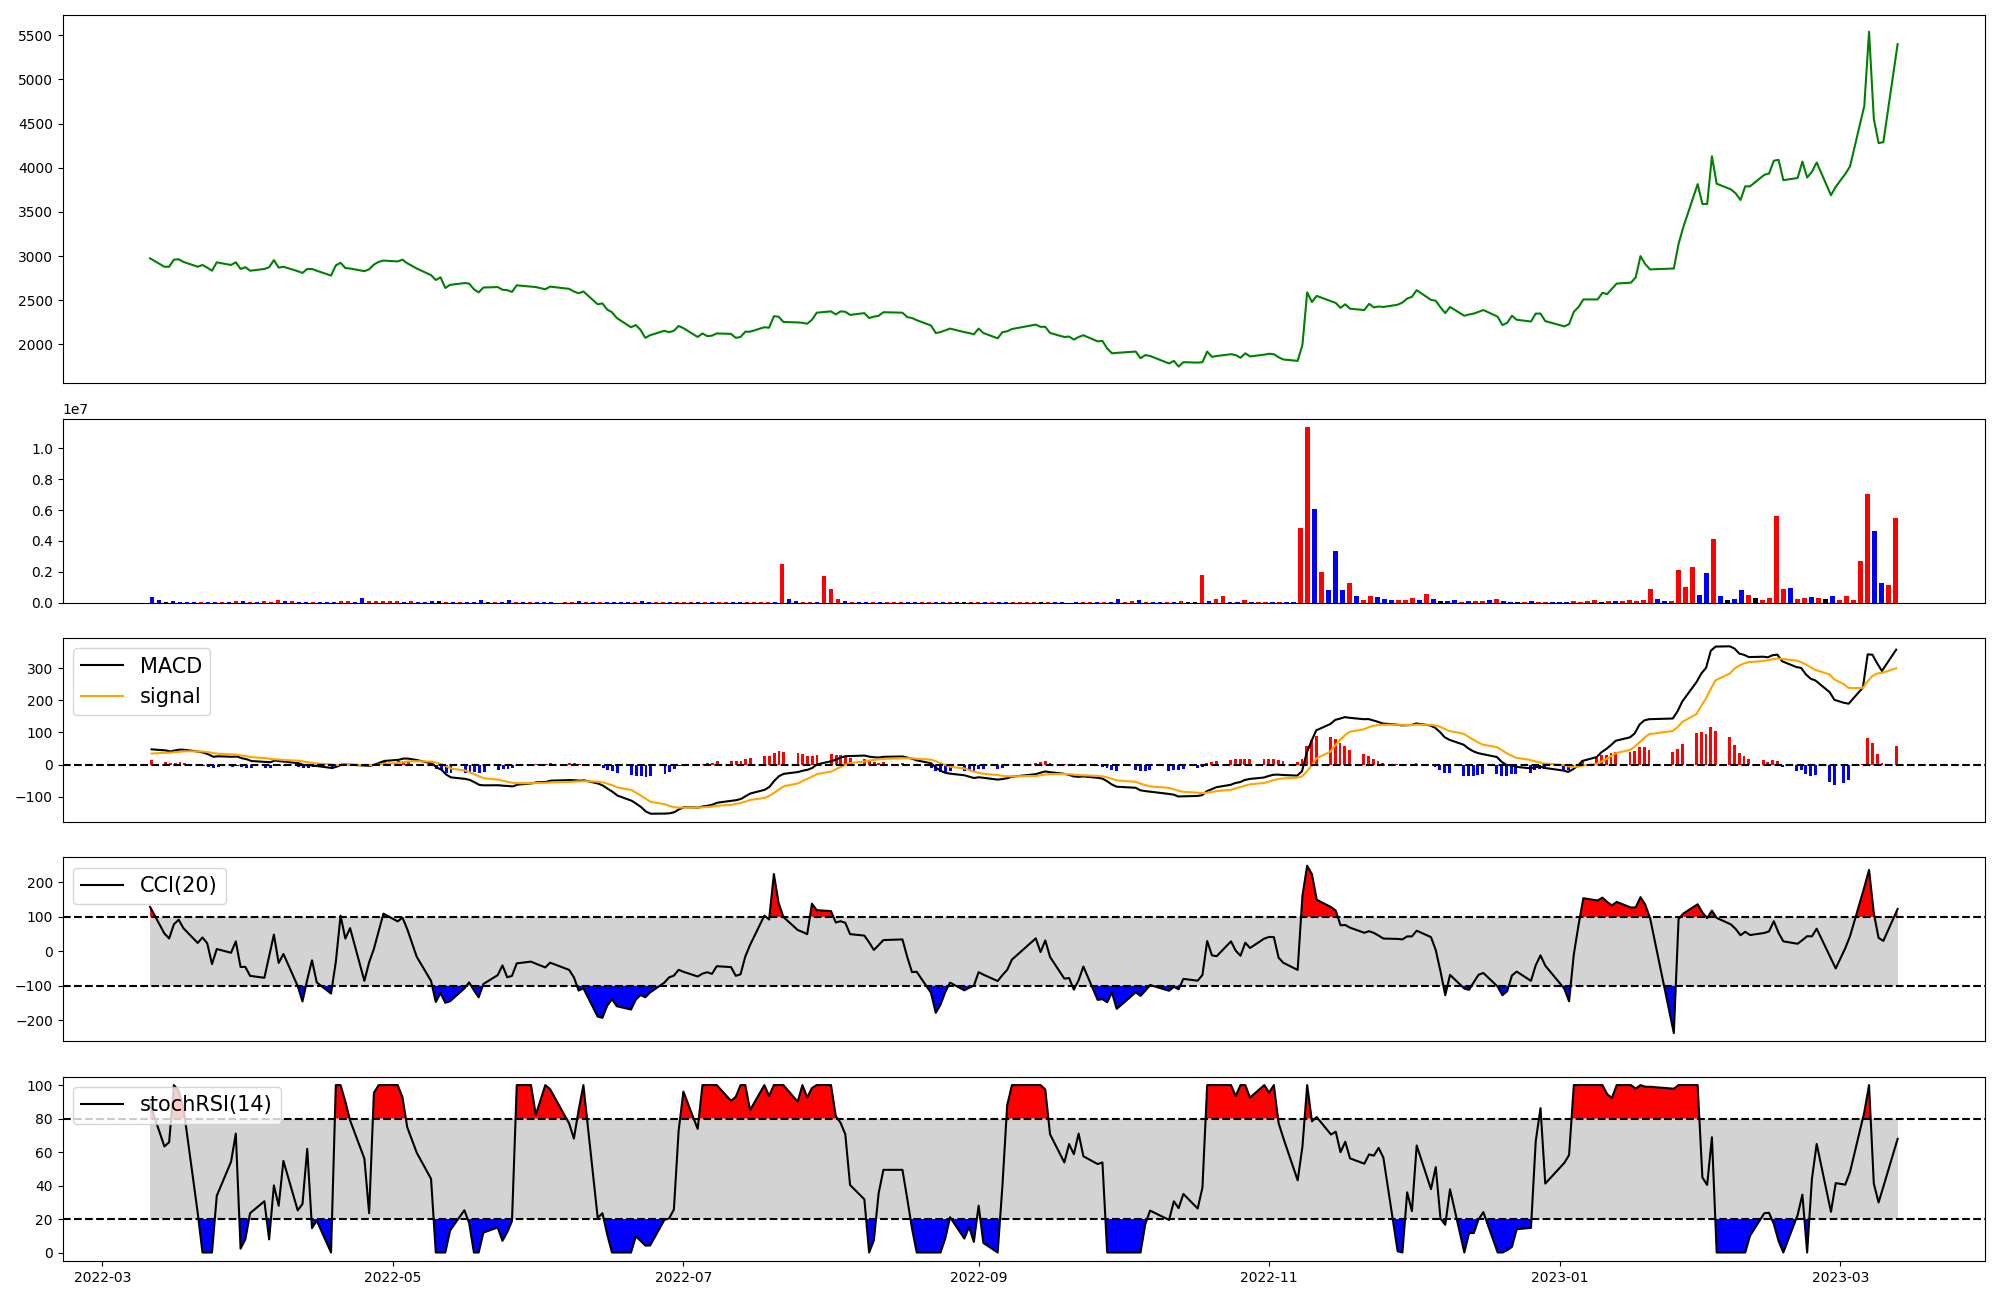
Task: Click the tallest red volume bar
Action: click(1307, 515)
